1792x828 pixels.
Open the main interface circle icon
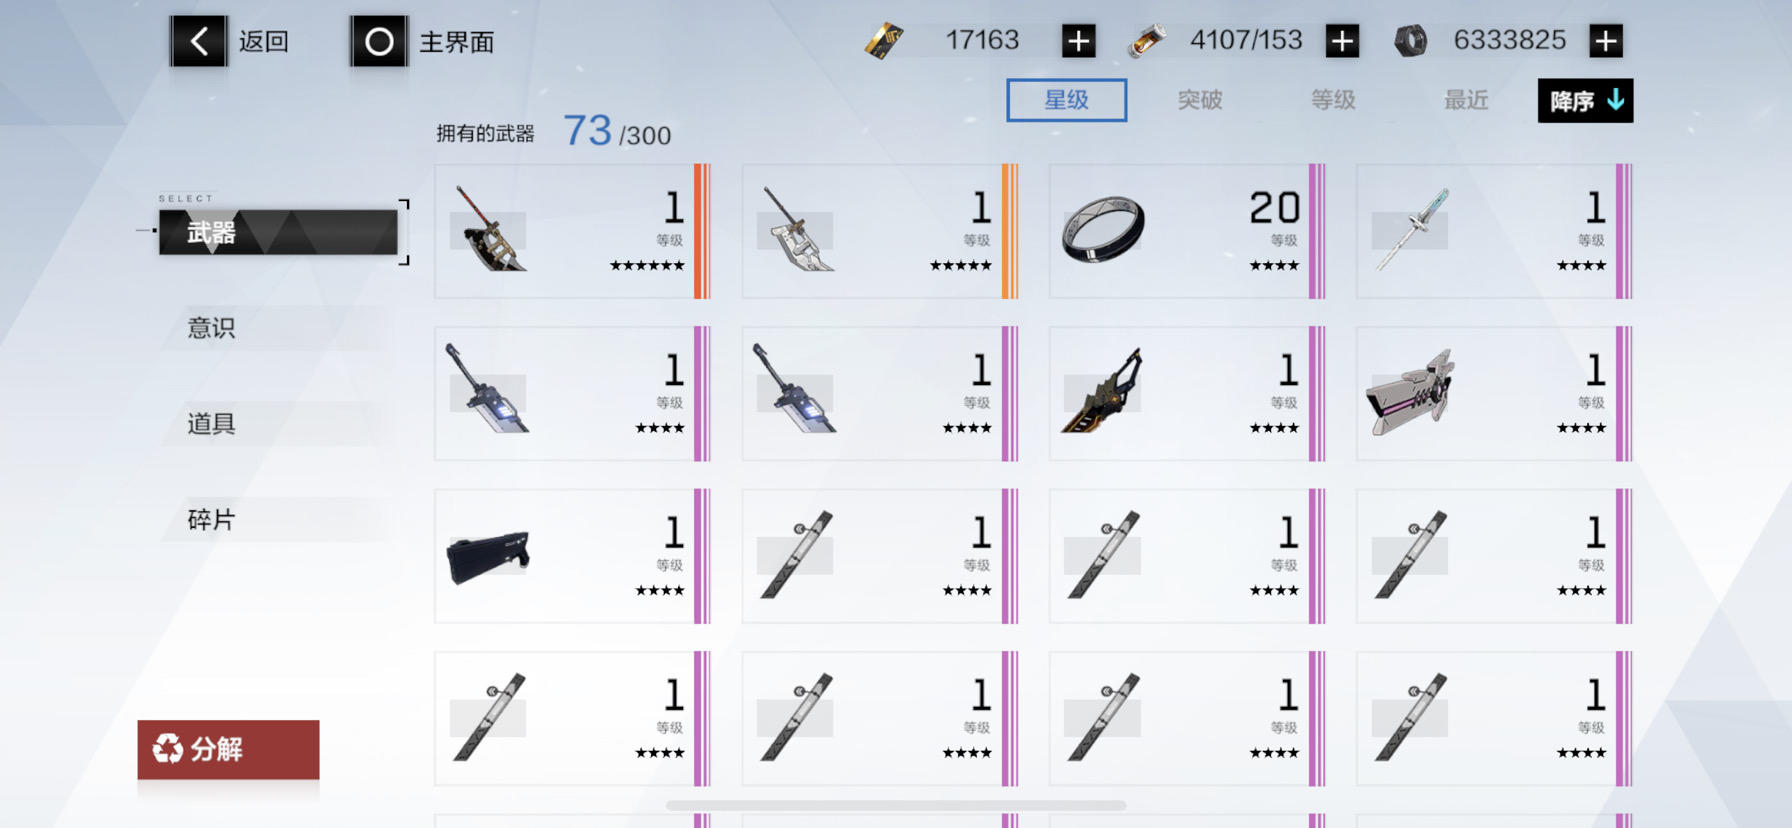pyautogui.click(x=378, y=41)
